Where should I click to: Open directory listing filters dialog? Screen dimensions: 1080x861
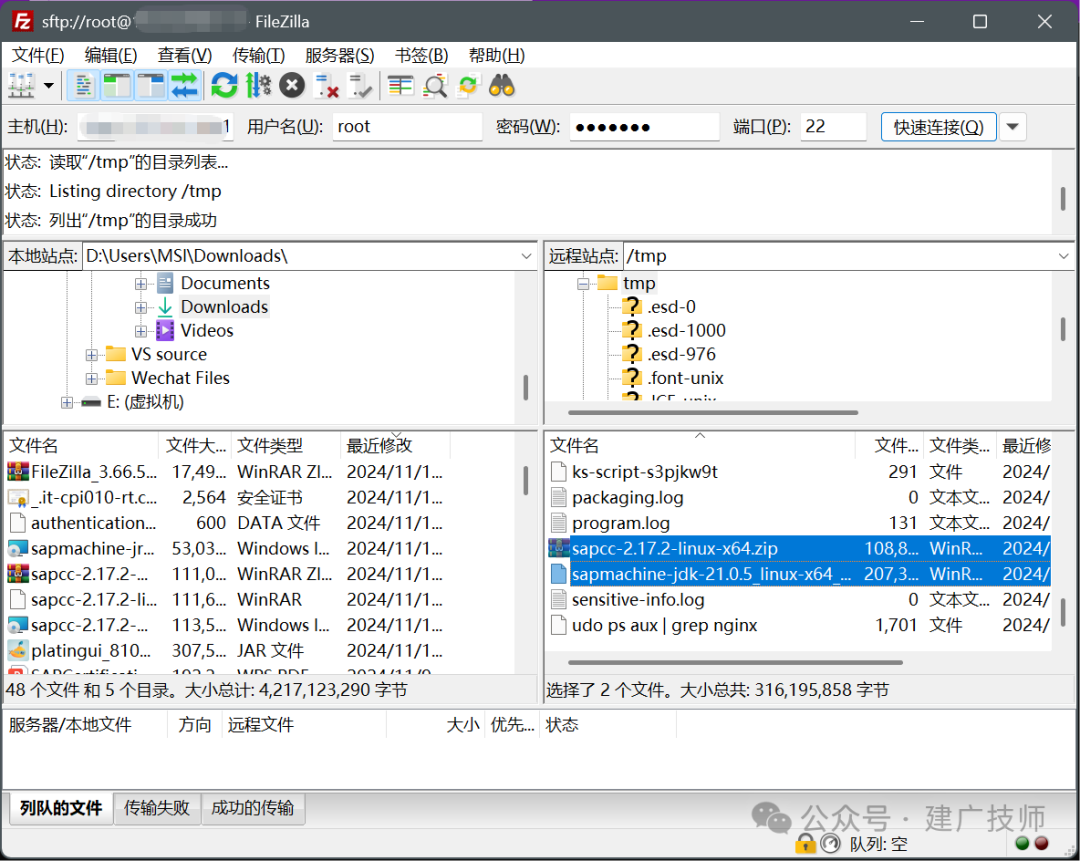400,86
